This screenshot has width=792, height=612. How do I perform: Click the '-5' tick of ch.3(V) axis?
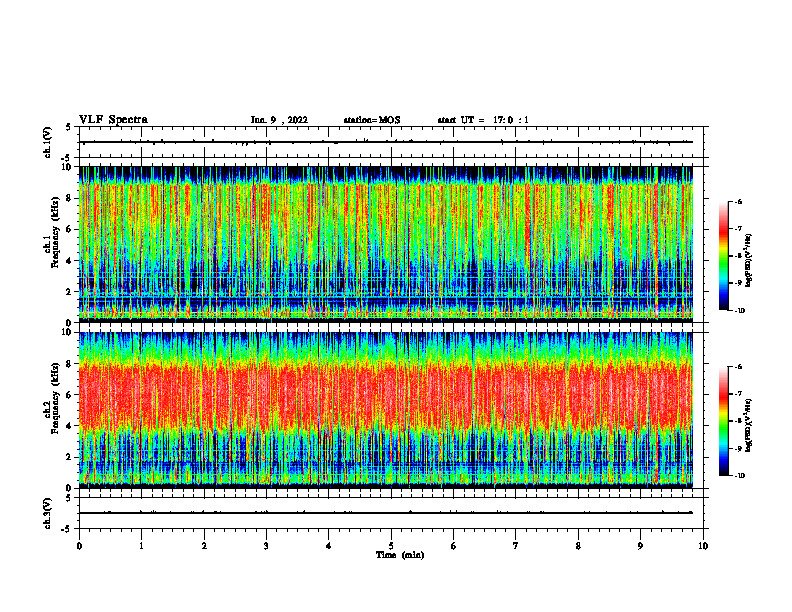(68, 529)
